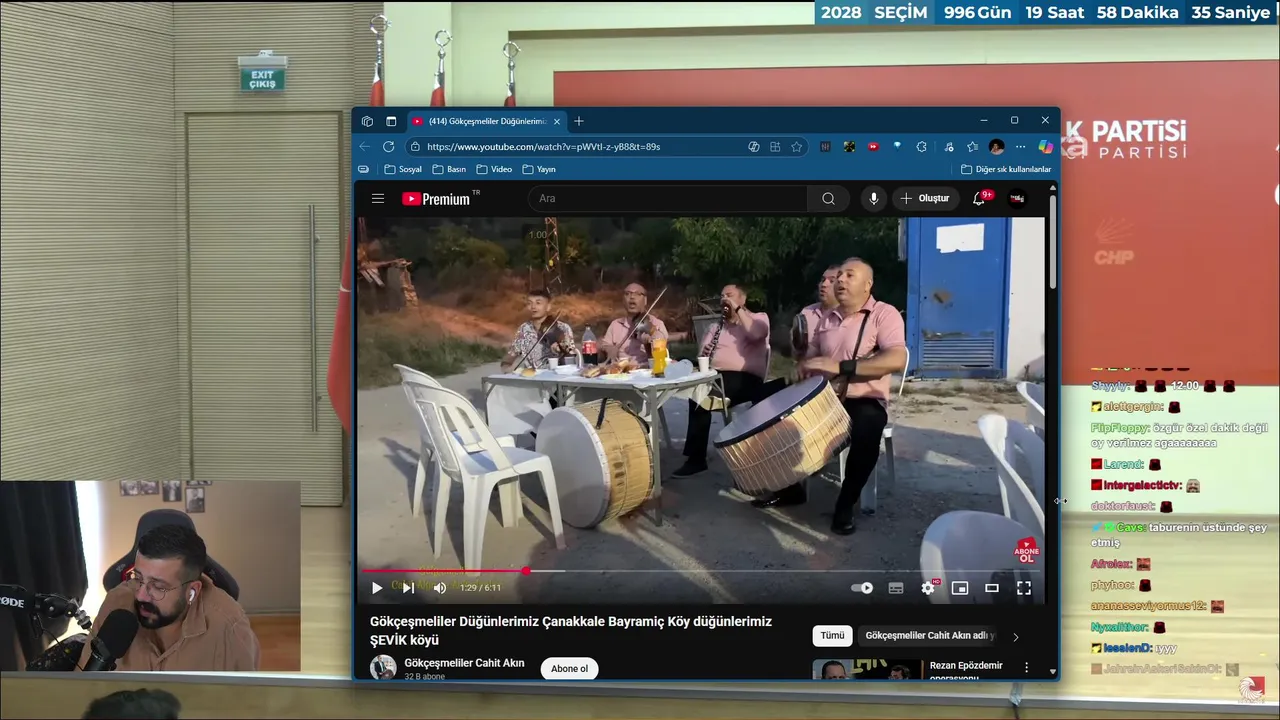This screenshot has height=720, width=1280.
Task: Open options for Rezan Epözdemir video
Action: coord(1026,666)
